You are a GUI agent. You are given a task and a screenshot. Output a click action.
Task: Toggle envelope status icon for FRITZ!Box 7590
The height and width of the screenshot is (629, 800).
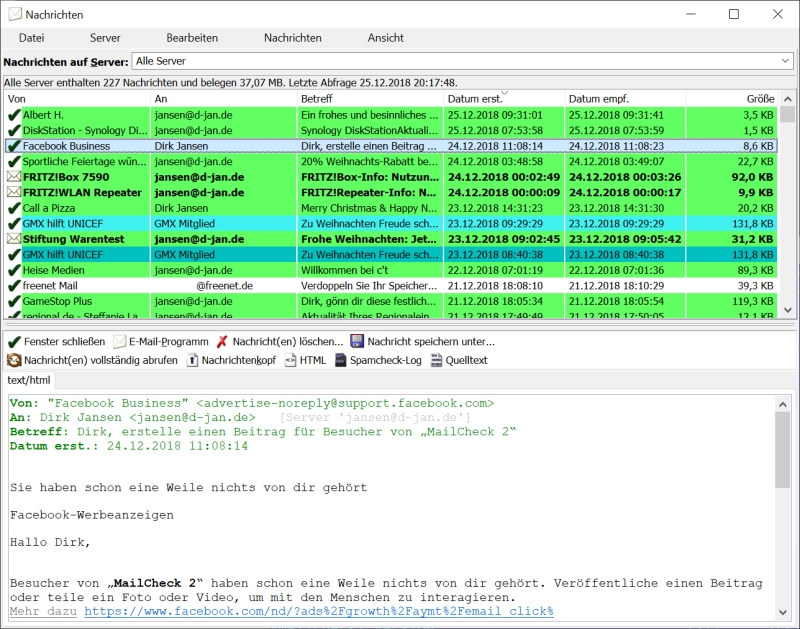point(14,177)
